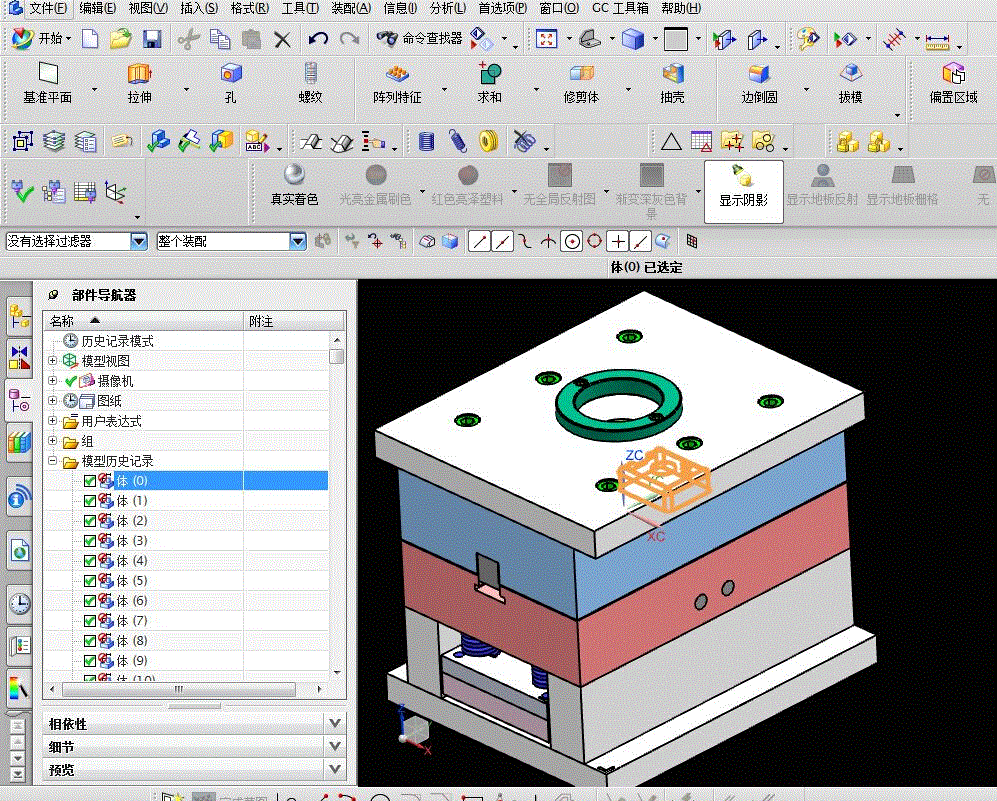Click the 开始 start button
Screen dimensions: 997x801
41,39
